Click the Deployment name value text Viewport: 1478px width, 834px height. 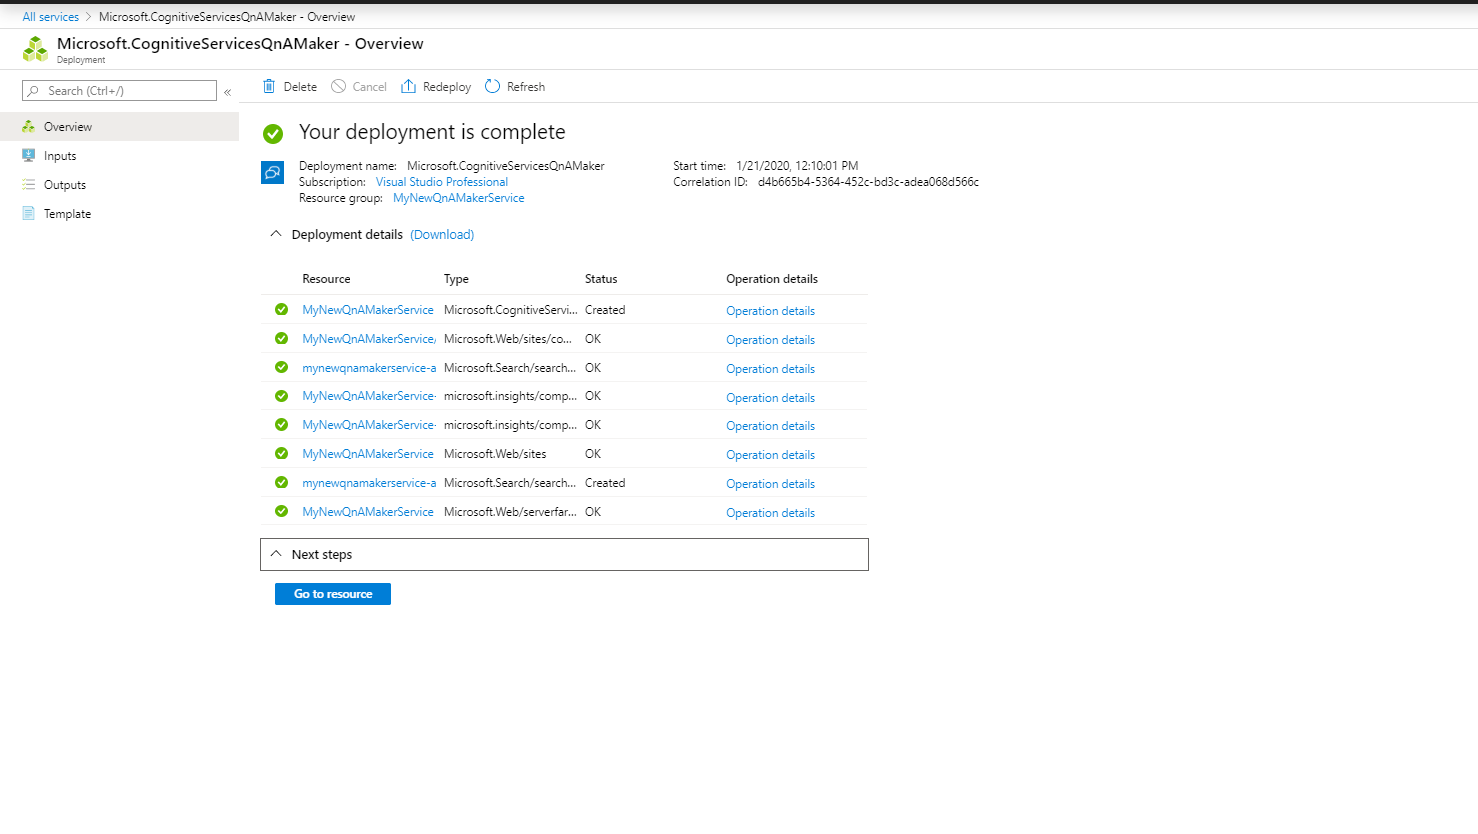pos(506,166)
